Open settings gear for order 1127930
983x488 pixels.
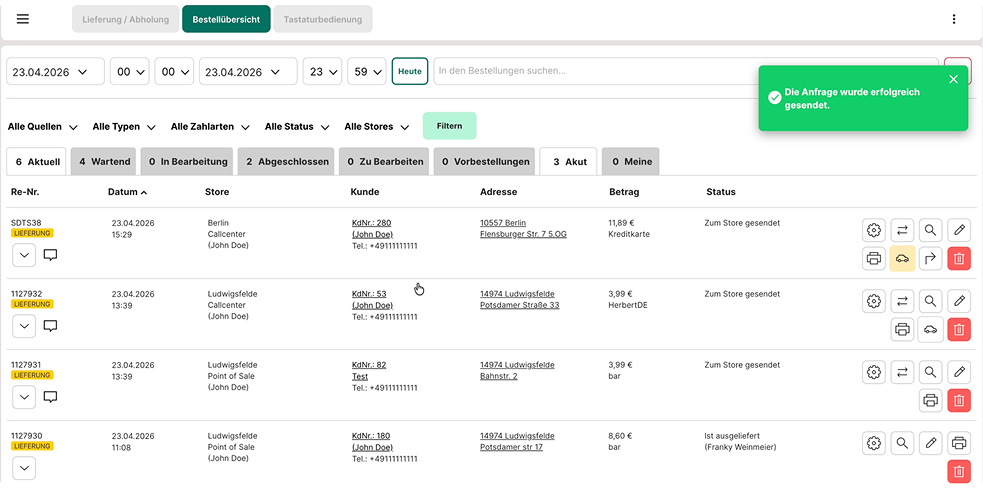click(873, 443)
